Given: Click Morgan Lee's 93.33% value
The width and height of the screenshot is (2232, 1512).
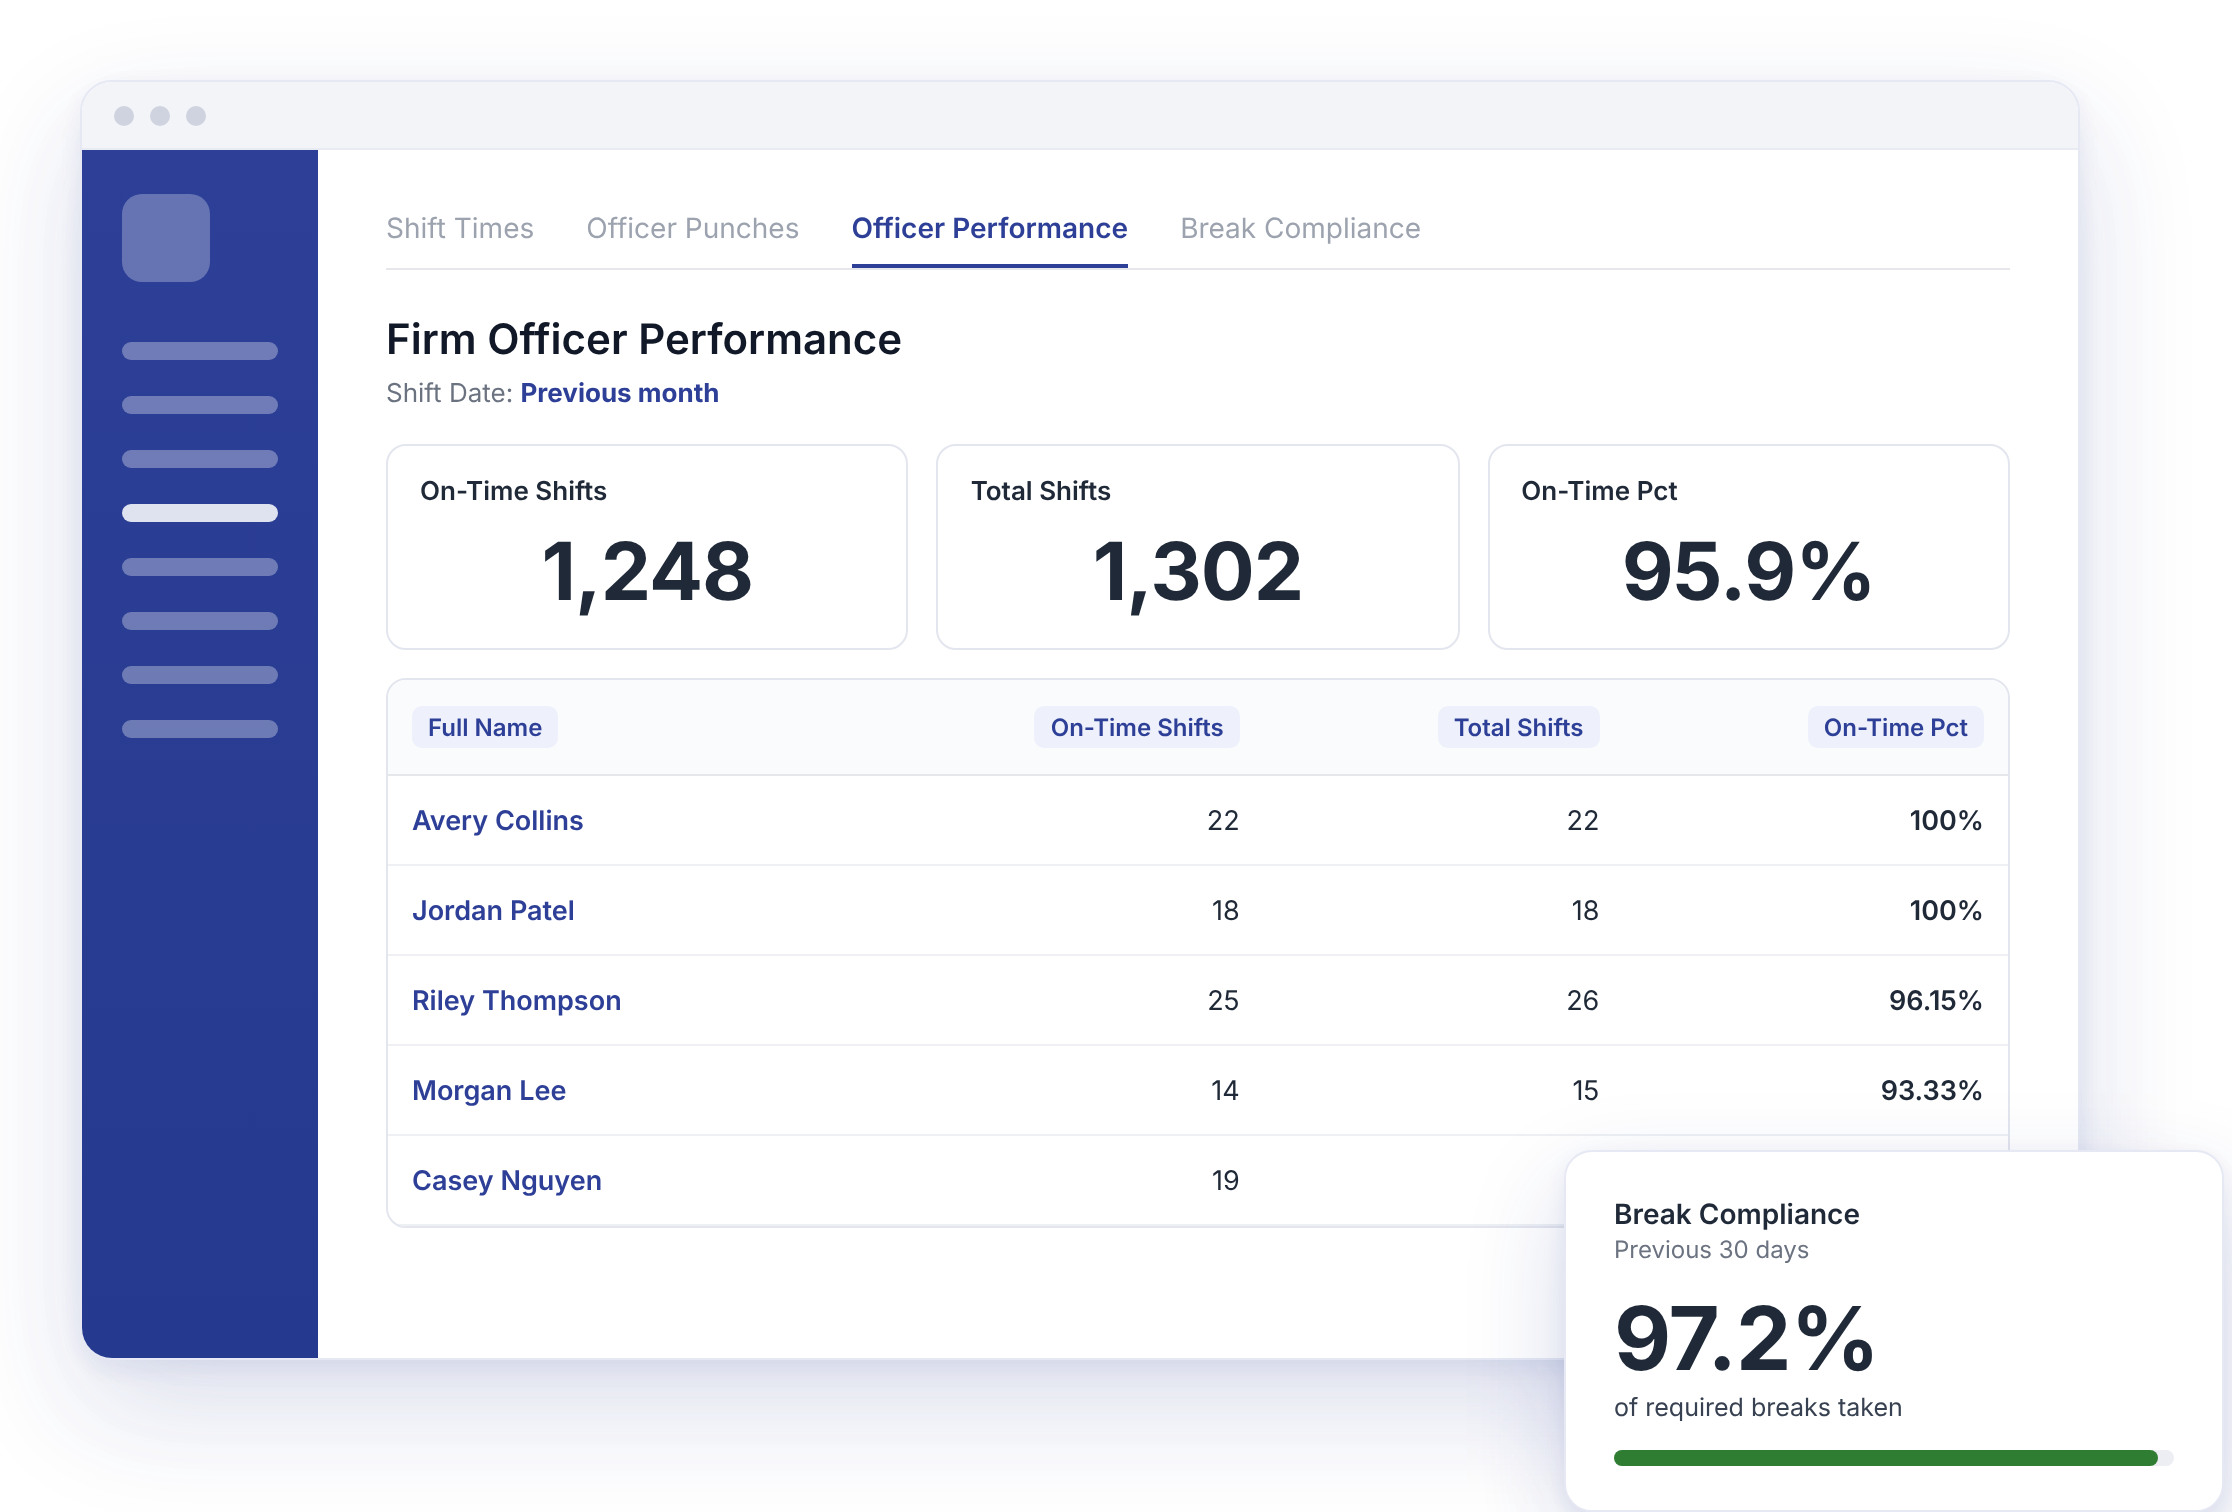Looking at the screenshot, I should click(x=1931, y=1090).
